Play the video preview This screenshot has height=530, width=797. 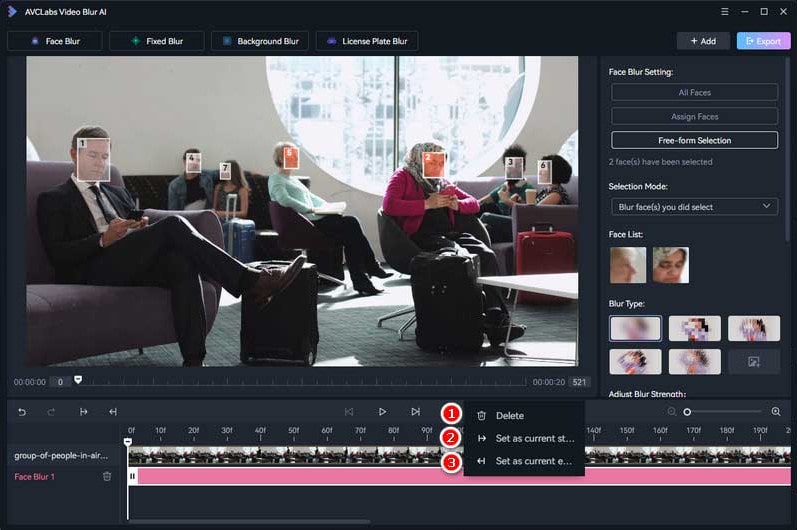(x=382, y=411)
